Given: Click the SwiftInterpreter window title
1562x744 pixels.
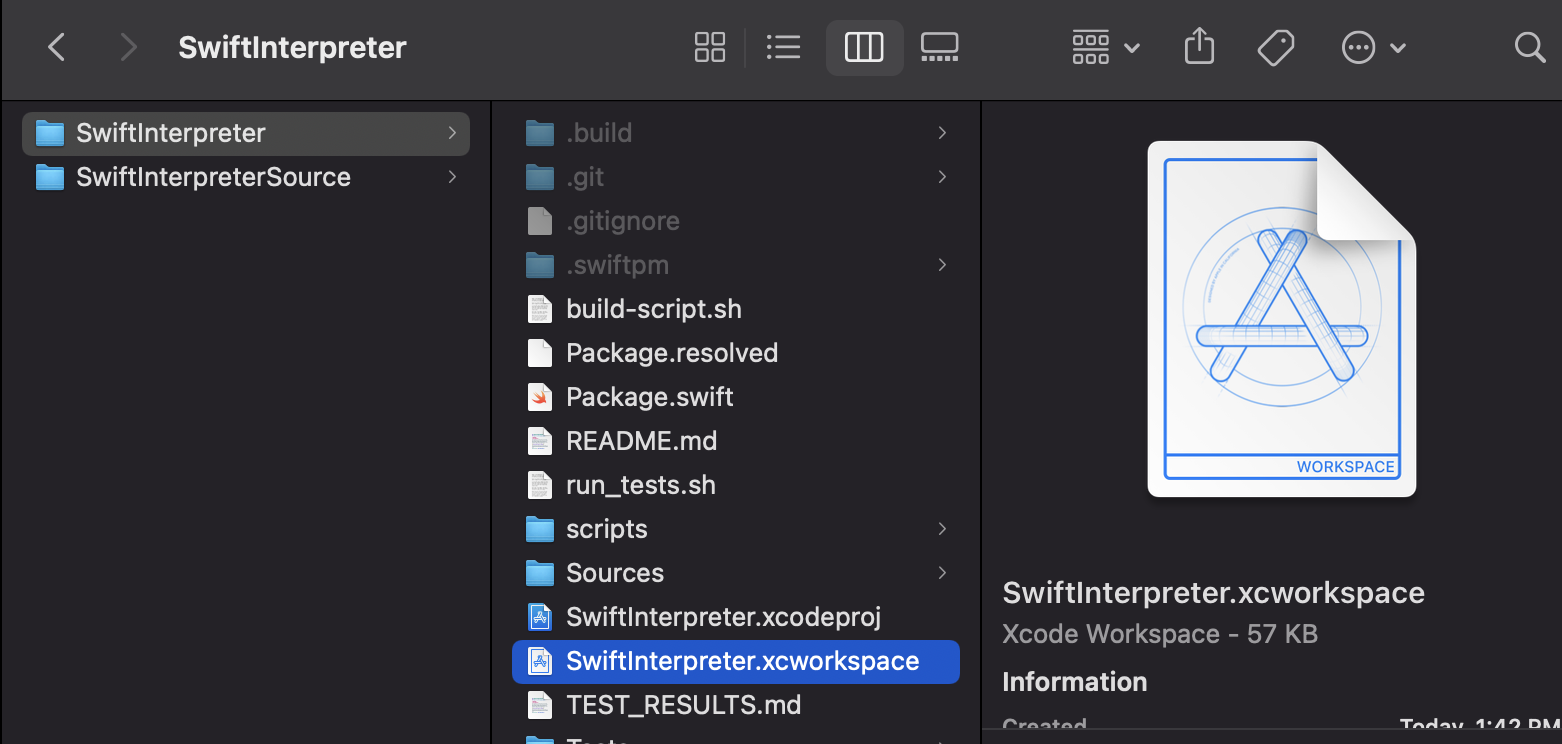Looking at the screenshot, I should (292, 47).
